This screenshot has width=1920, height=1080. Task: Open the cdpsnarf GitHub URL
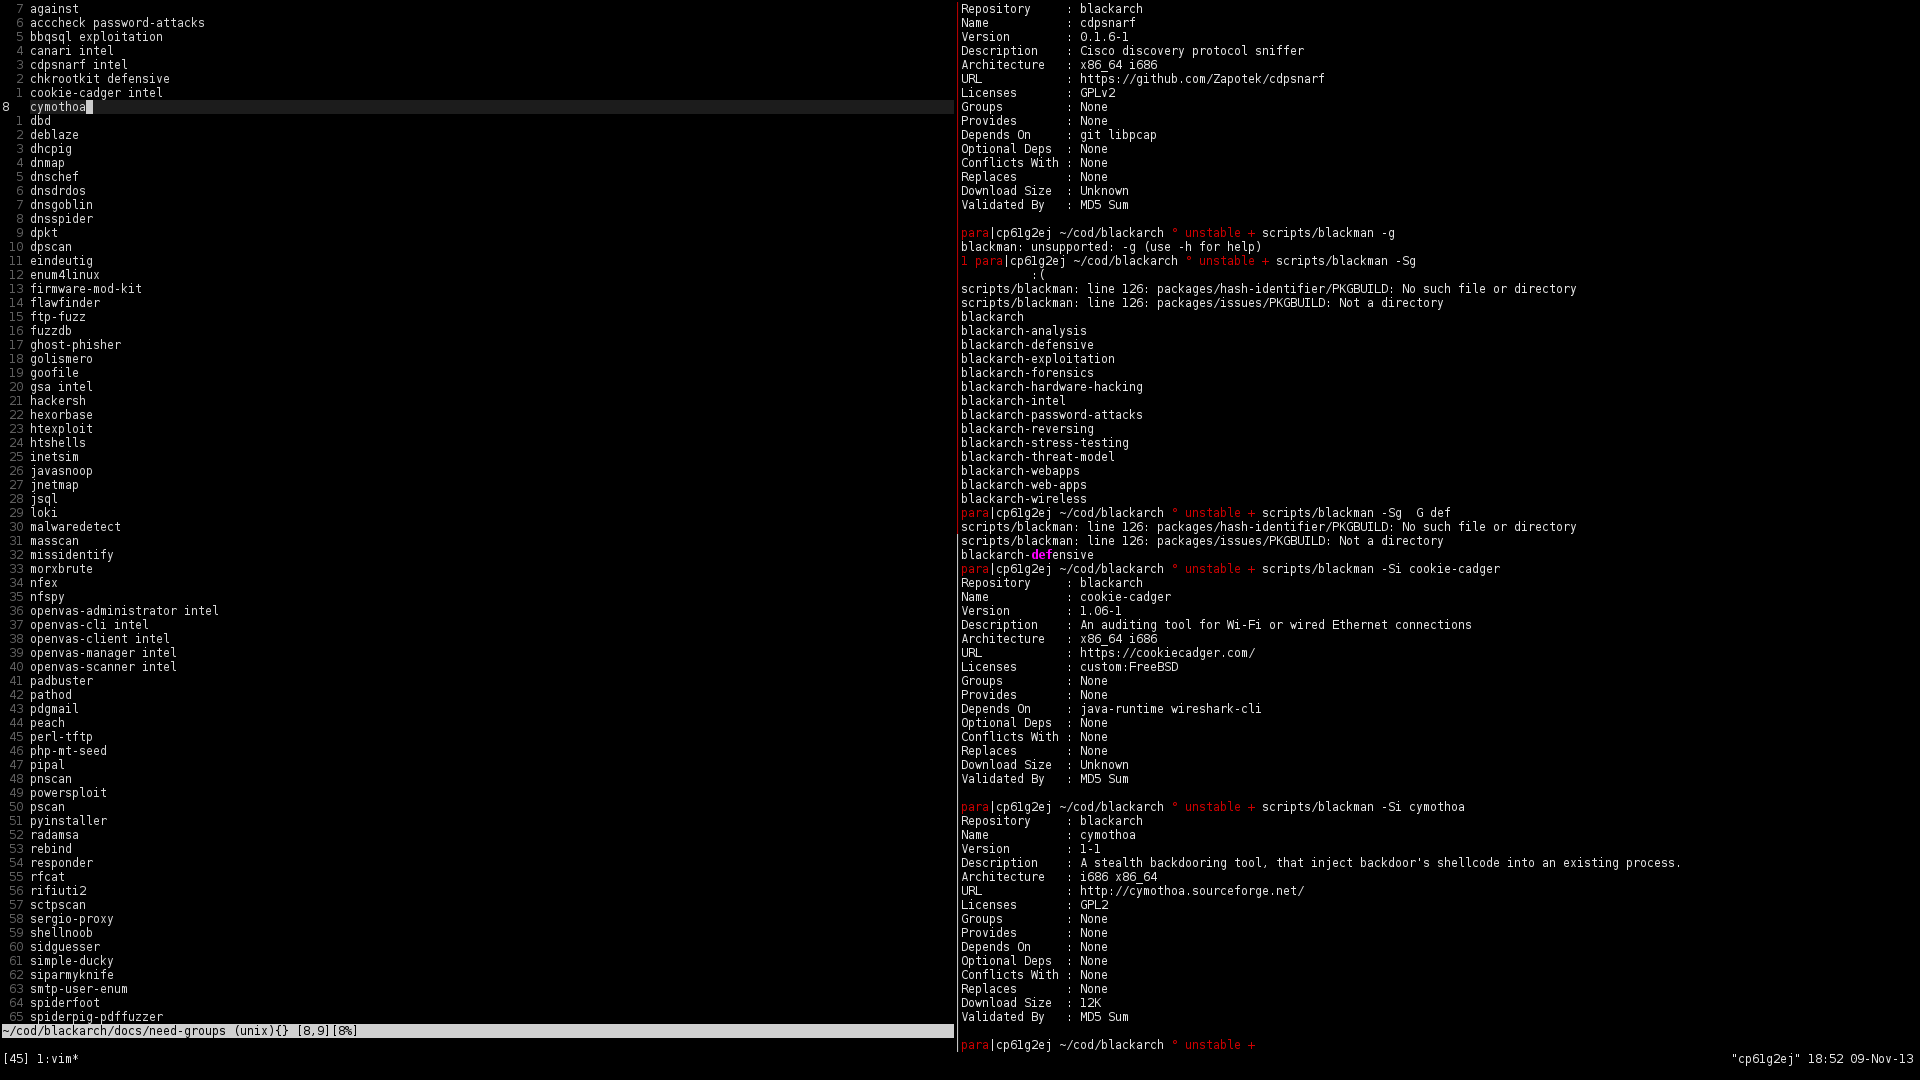(1202, 79)
